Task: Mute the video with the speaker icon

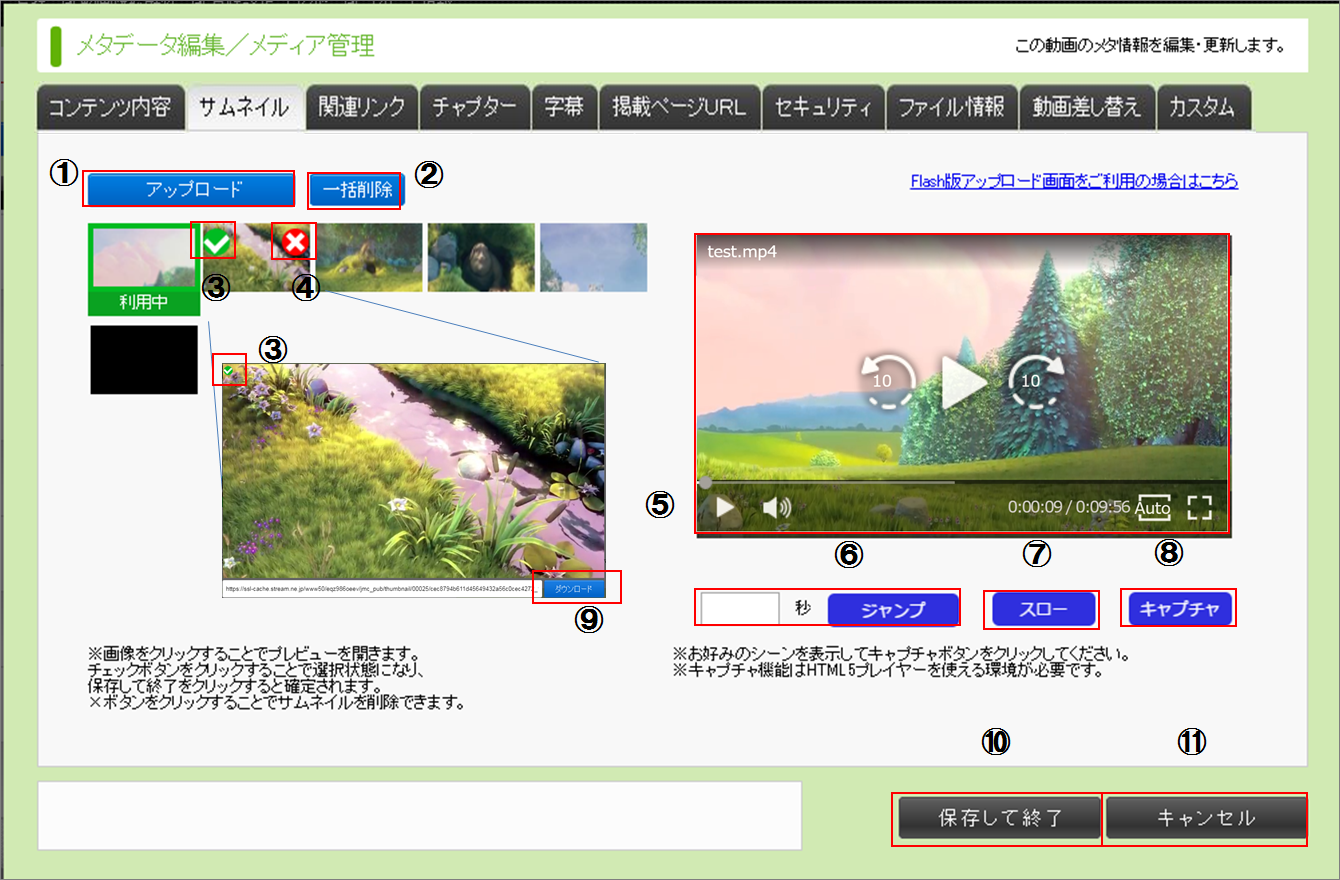Action: click(777, 507)
